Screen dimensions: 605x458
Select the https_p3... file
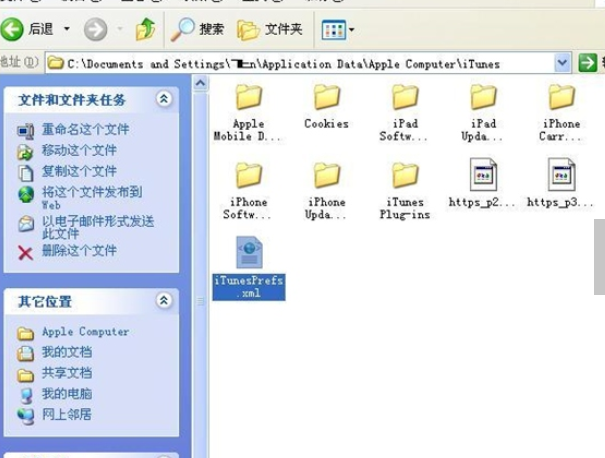561,183
